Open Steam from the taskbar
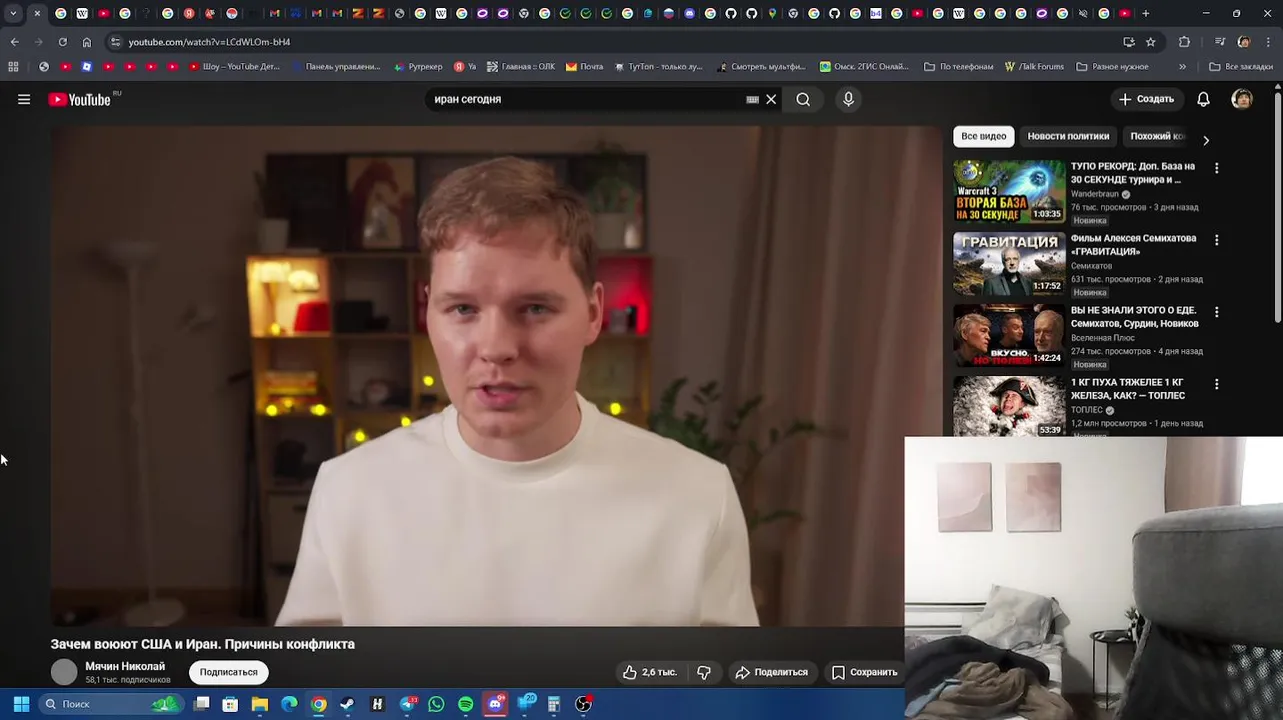Viewport: 1283px width, 720px height. tap(347, 704)
